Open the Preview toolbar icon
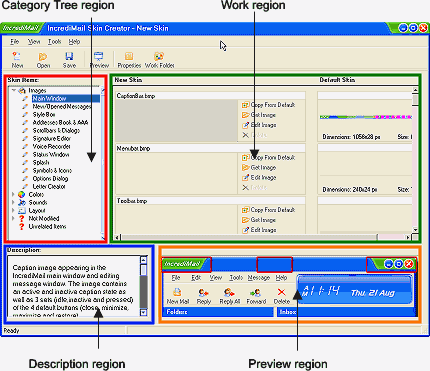The width and height of the screenshot is (430, 371). tap(99, 56)
